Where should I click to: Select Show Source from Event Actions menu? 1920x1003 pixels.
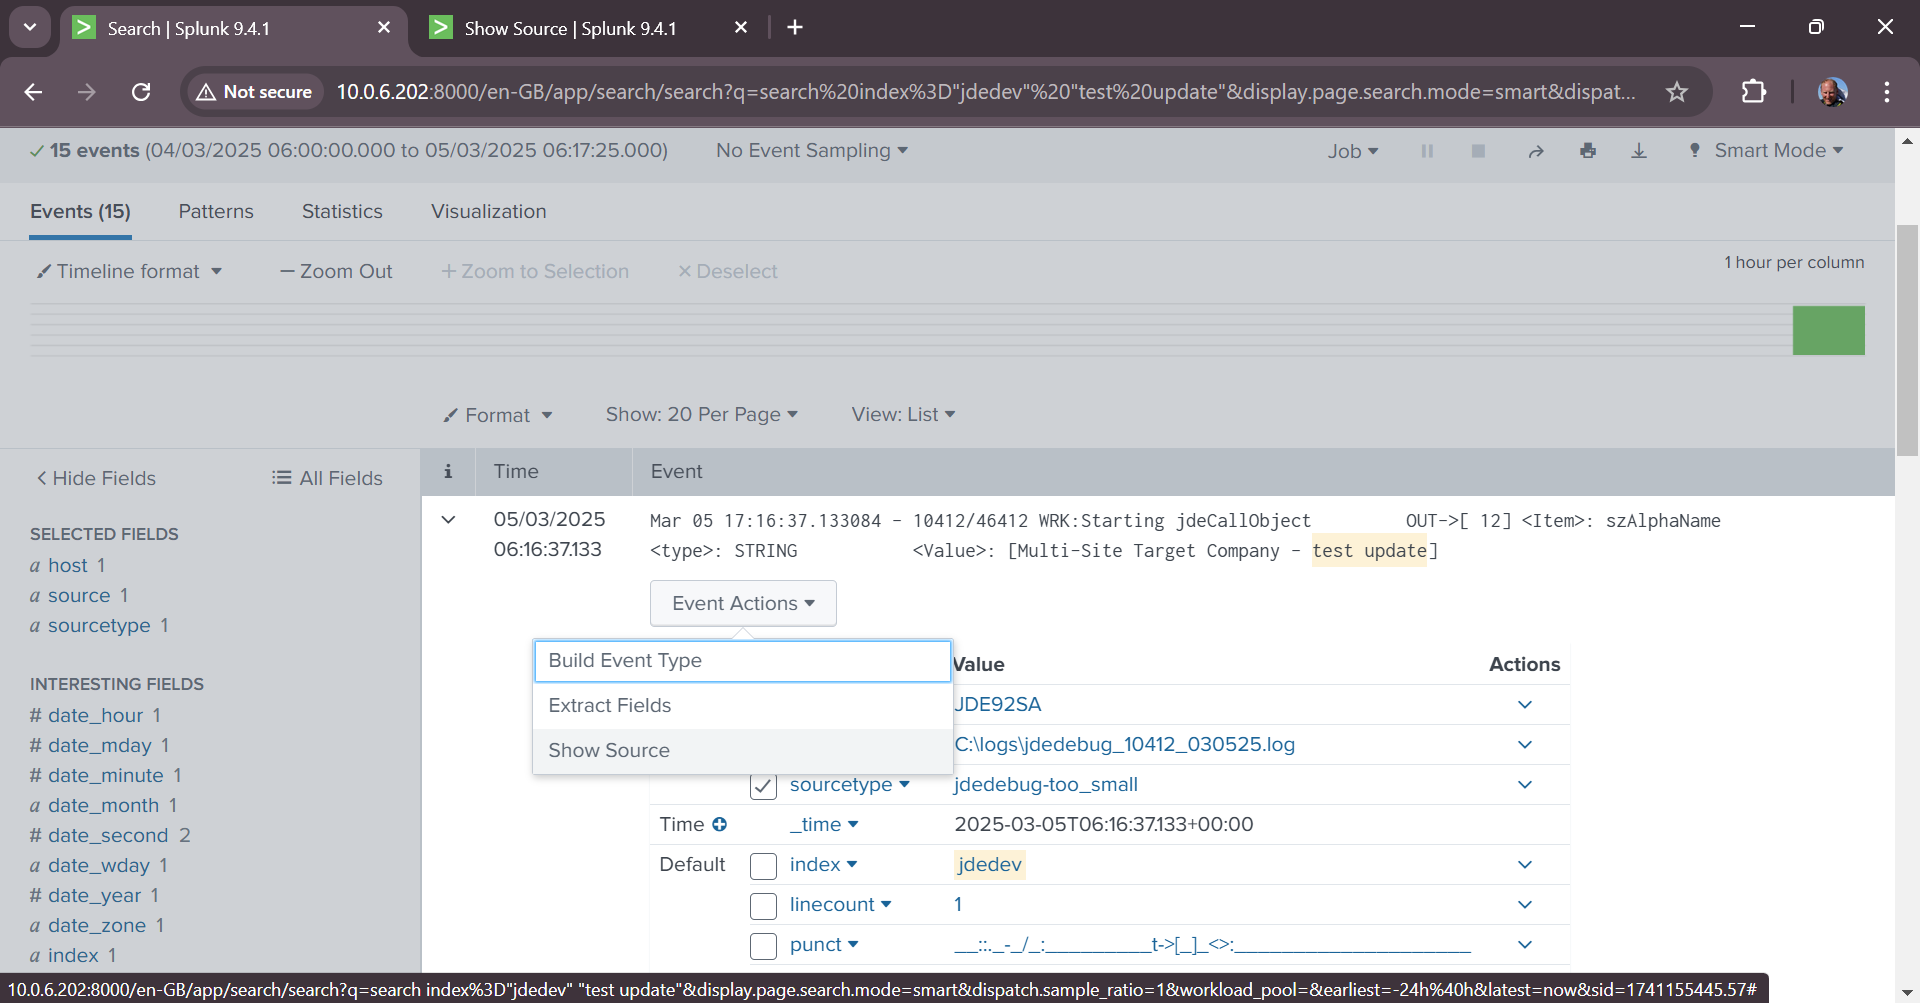click(609, 750)
